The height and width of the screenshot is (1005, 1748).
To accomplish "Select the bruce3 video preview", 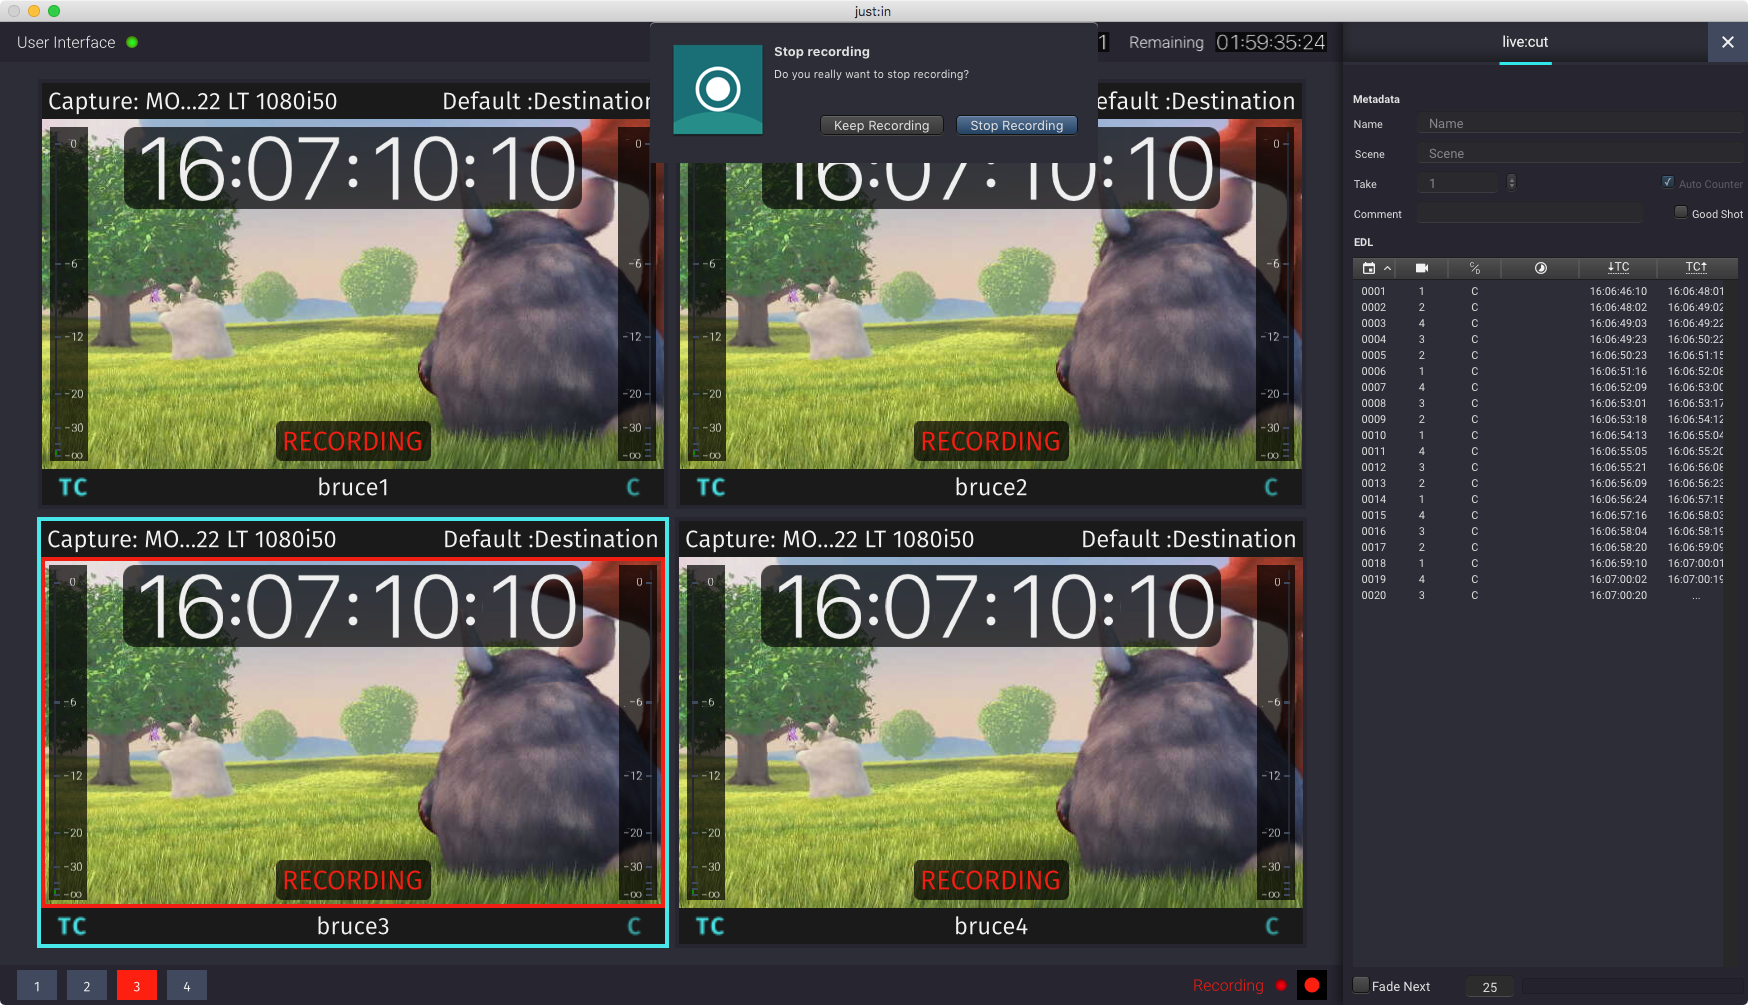I will coord(353,732).
